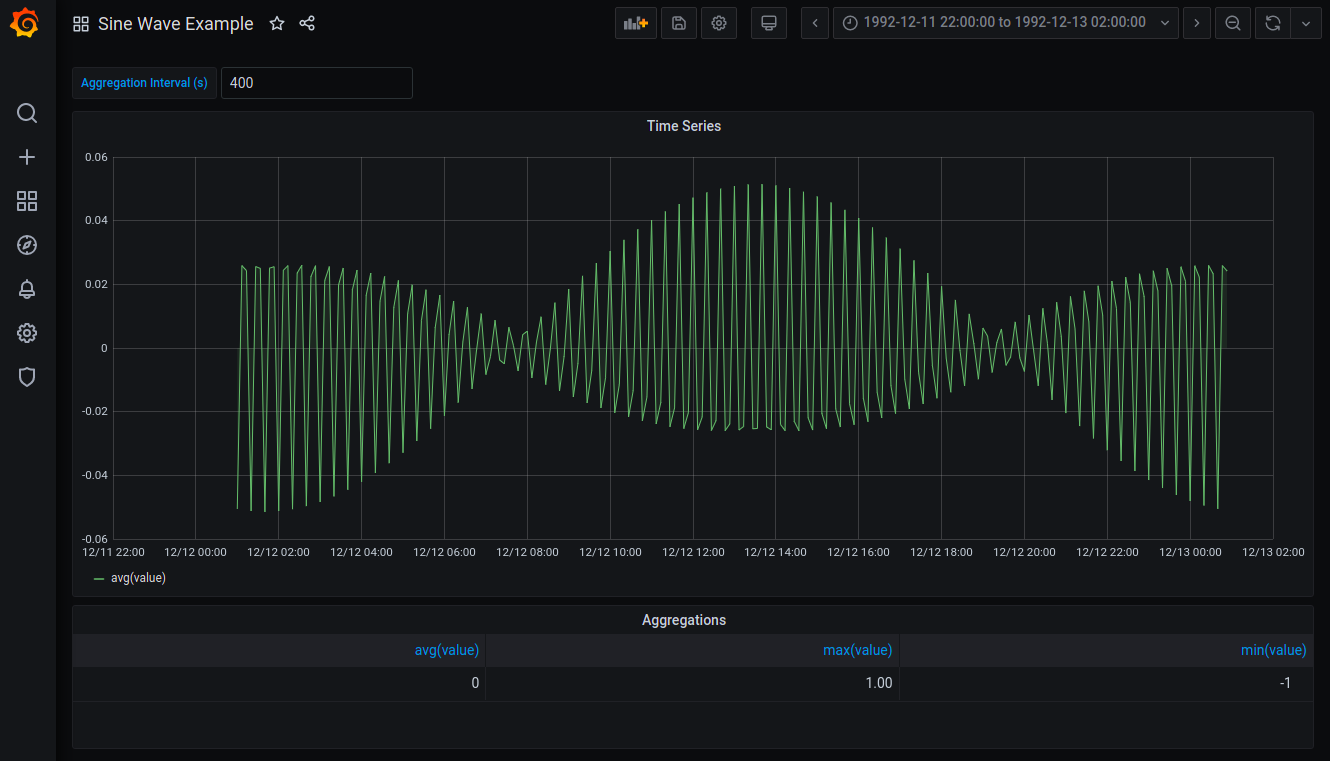Open the Server Admin shield icon

27,377
